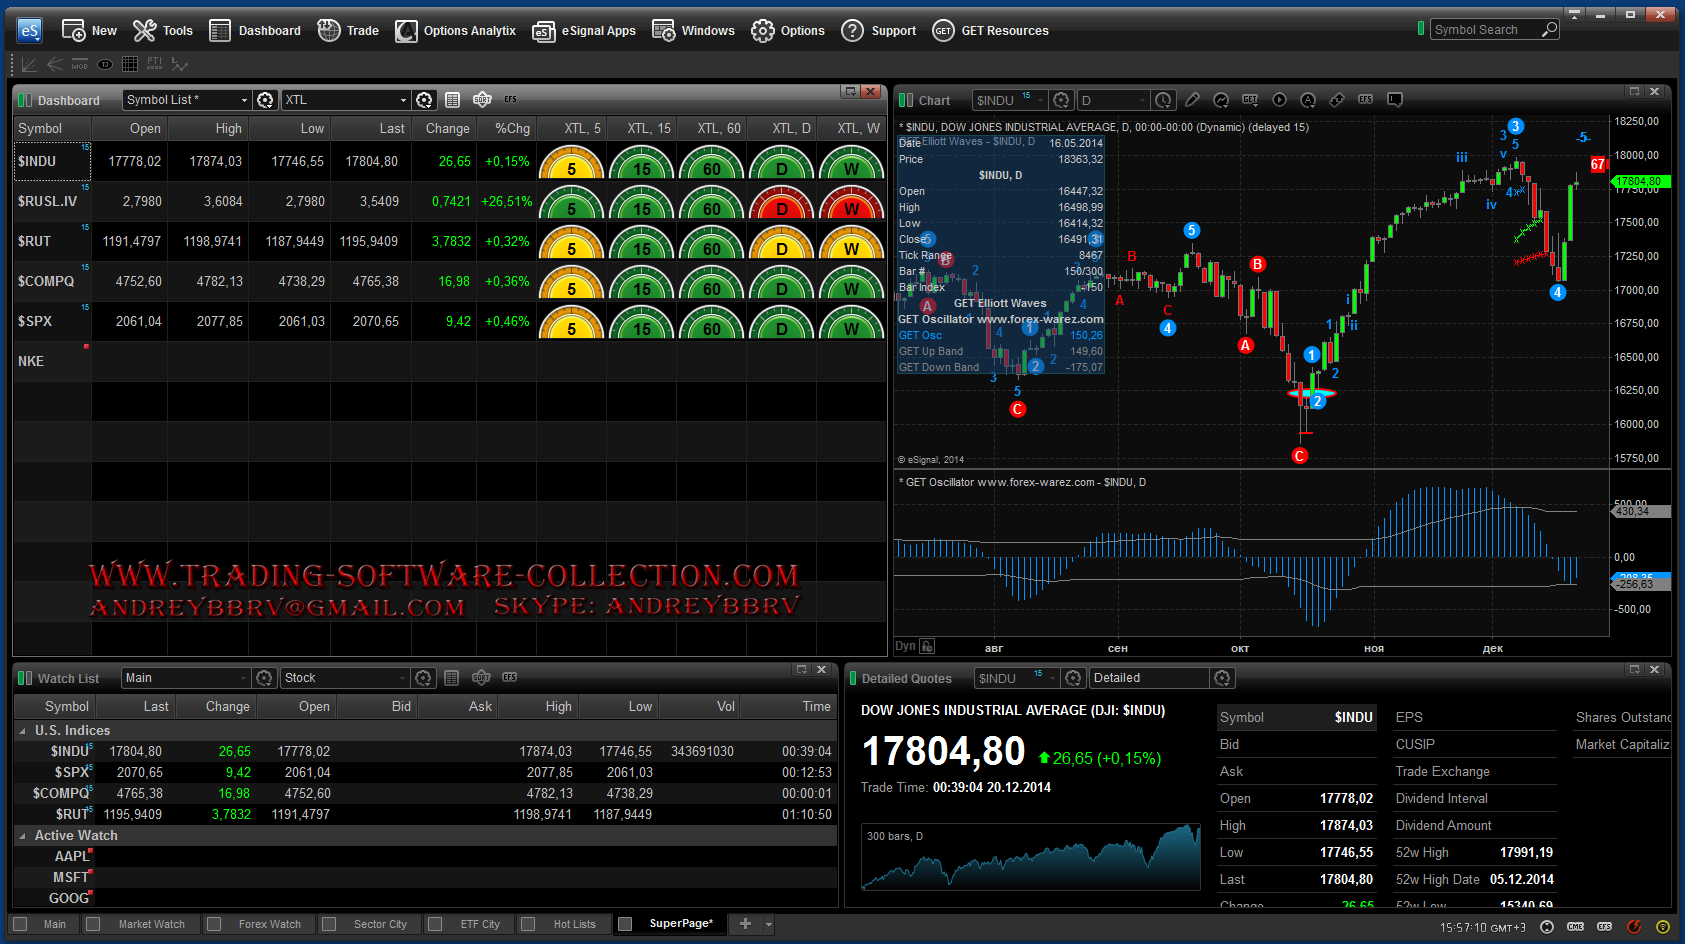Click the Sort icon in Dashboard toolbar
The height and width of the screenshot is (944, 1685).
coord(482,100)
